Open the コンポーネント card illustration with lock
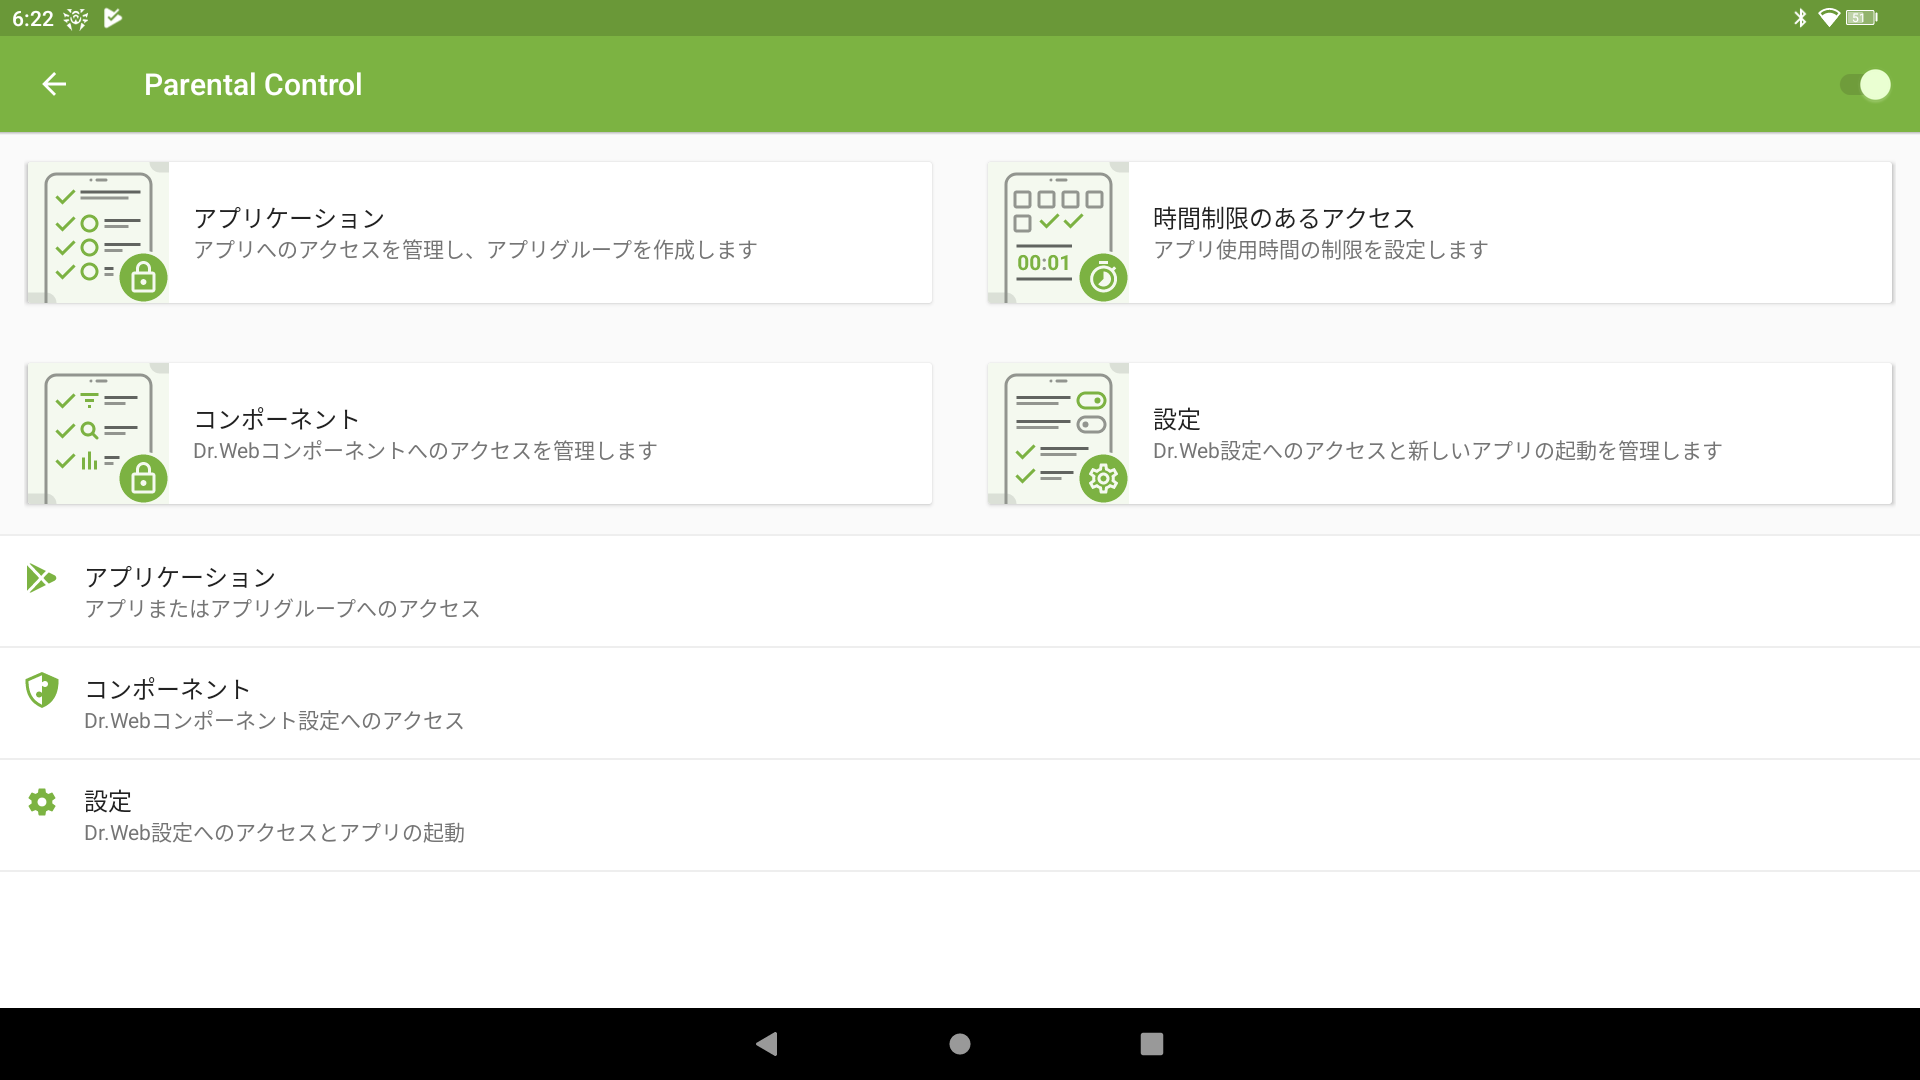The height and width of the screenshot is (1080, 1920). point(98,434)
